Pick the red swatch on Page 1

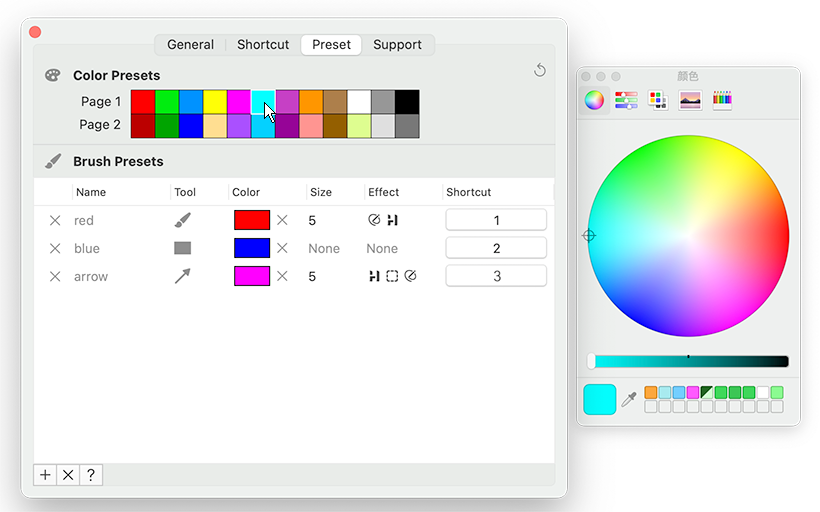[x=143, y=101]
